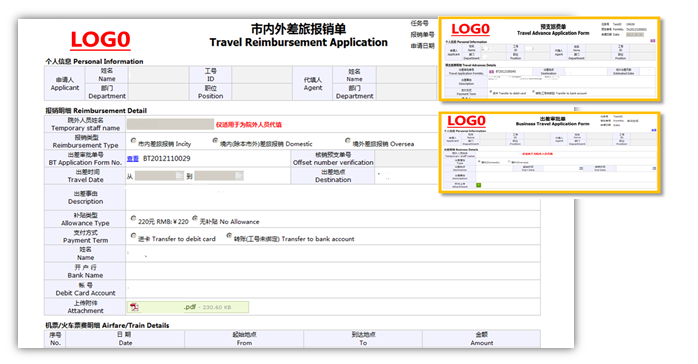The width and height of the screenshot is (698, 364).
Task: Click the PDF file icon in Attachment
Action: pos(134,307)
